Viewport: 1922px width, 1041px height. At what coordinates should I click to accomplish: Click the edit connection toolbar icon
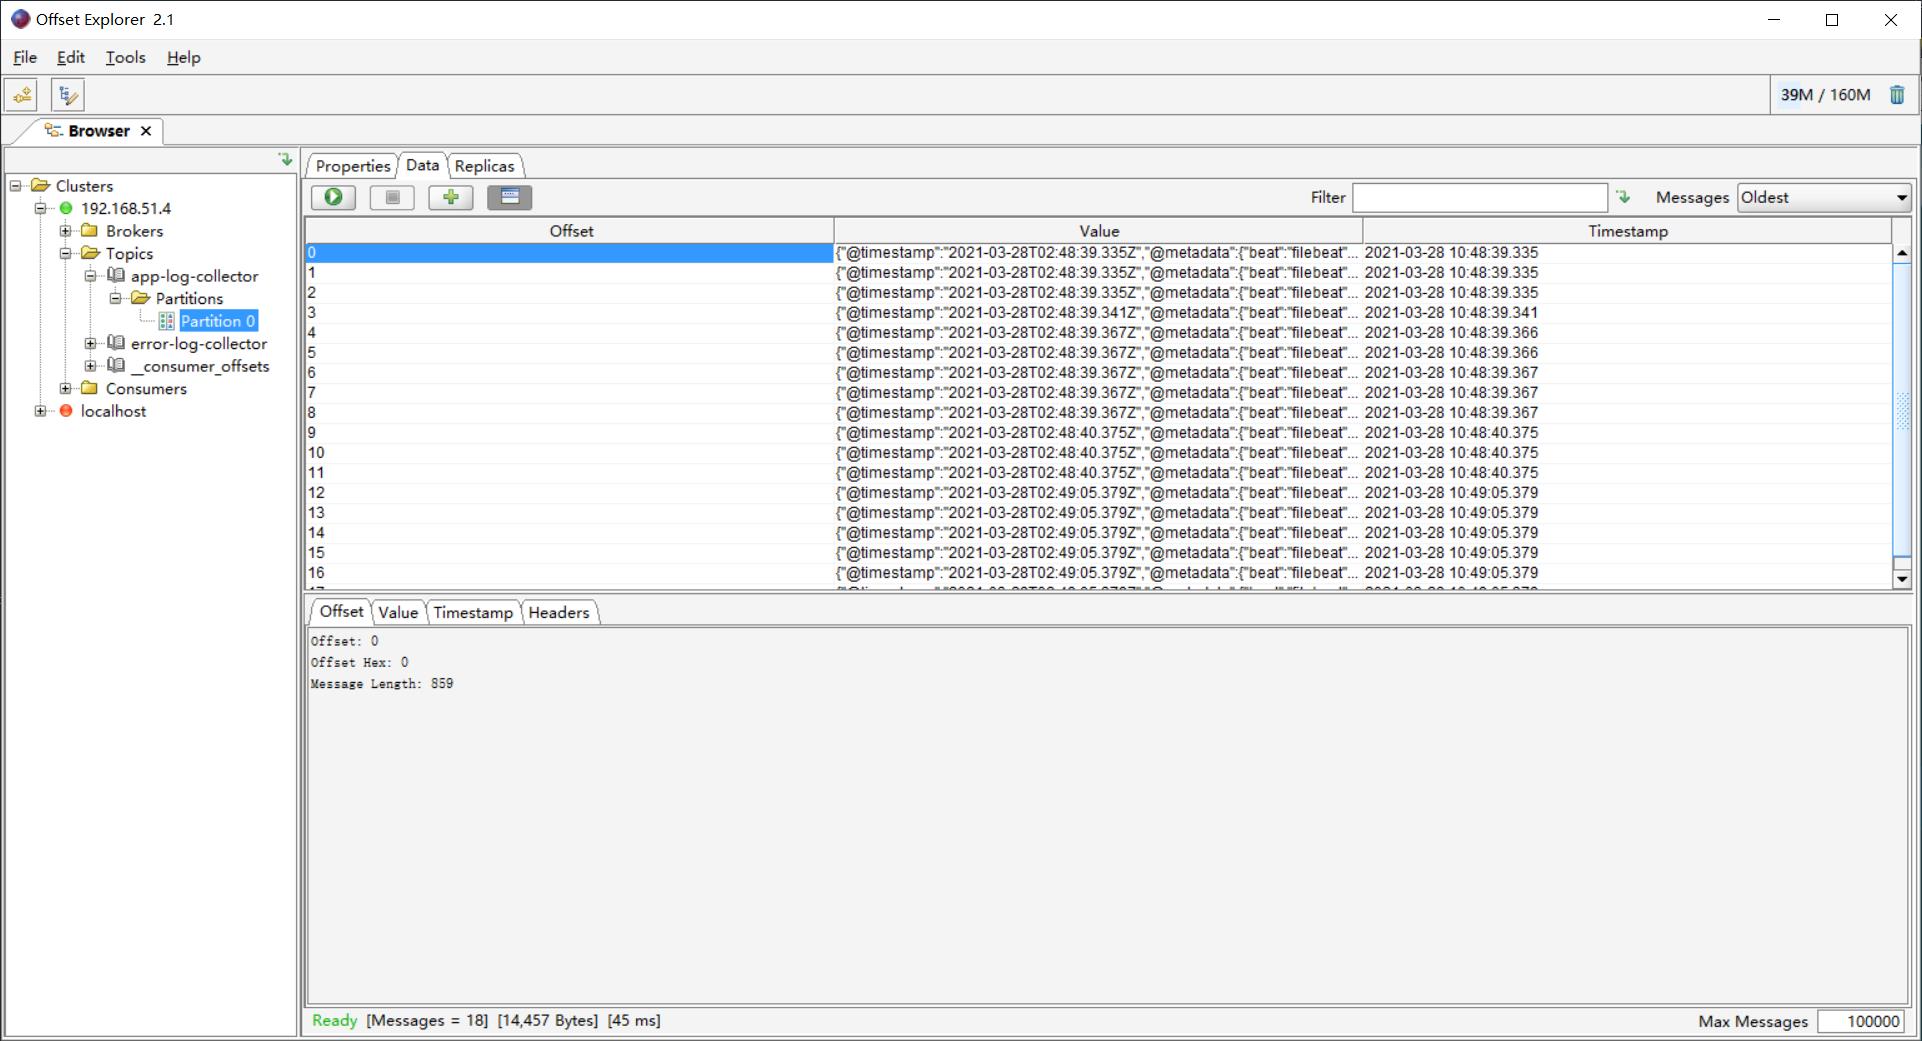tap(68, 95)
